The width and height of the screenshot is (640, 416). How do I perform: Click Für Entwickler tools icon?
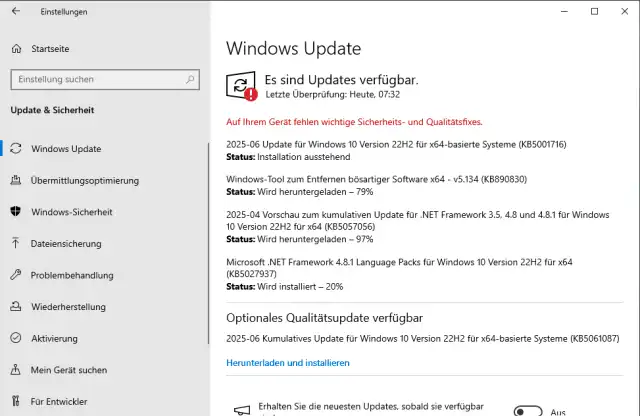(x=16, y=401)
